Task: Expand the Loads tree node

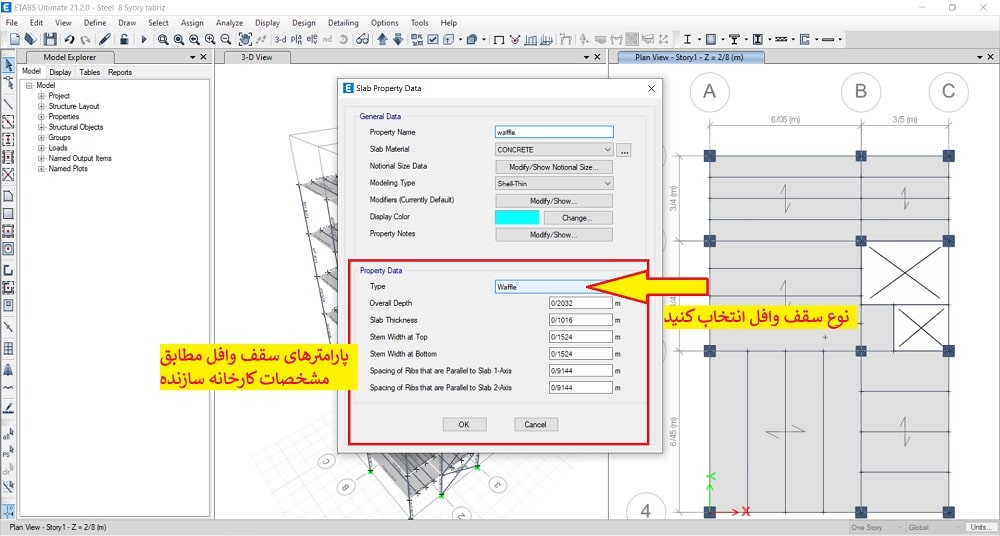Action: tap(41, 148)
